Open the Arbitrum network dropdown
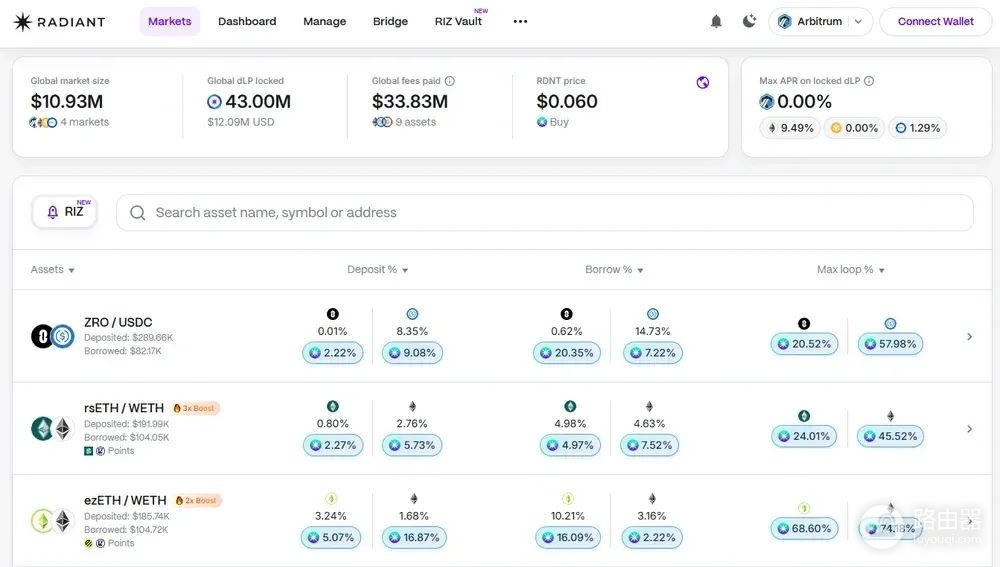 (x=820, y=22)
